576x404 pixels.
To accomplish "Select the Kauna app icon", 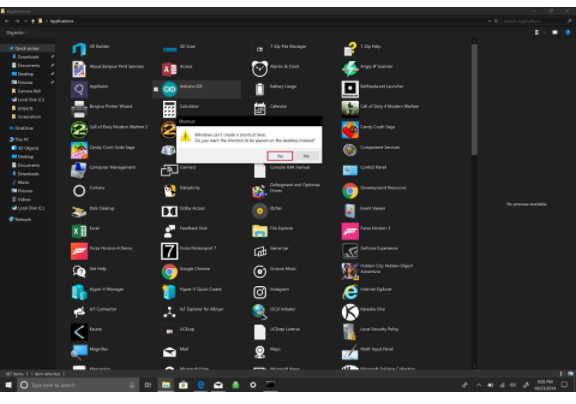I will point(79,332).
